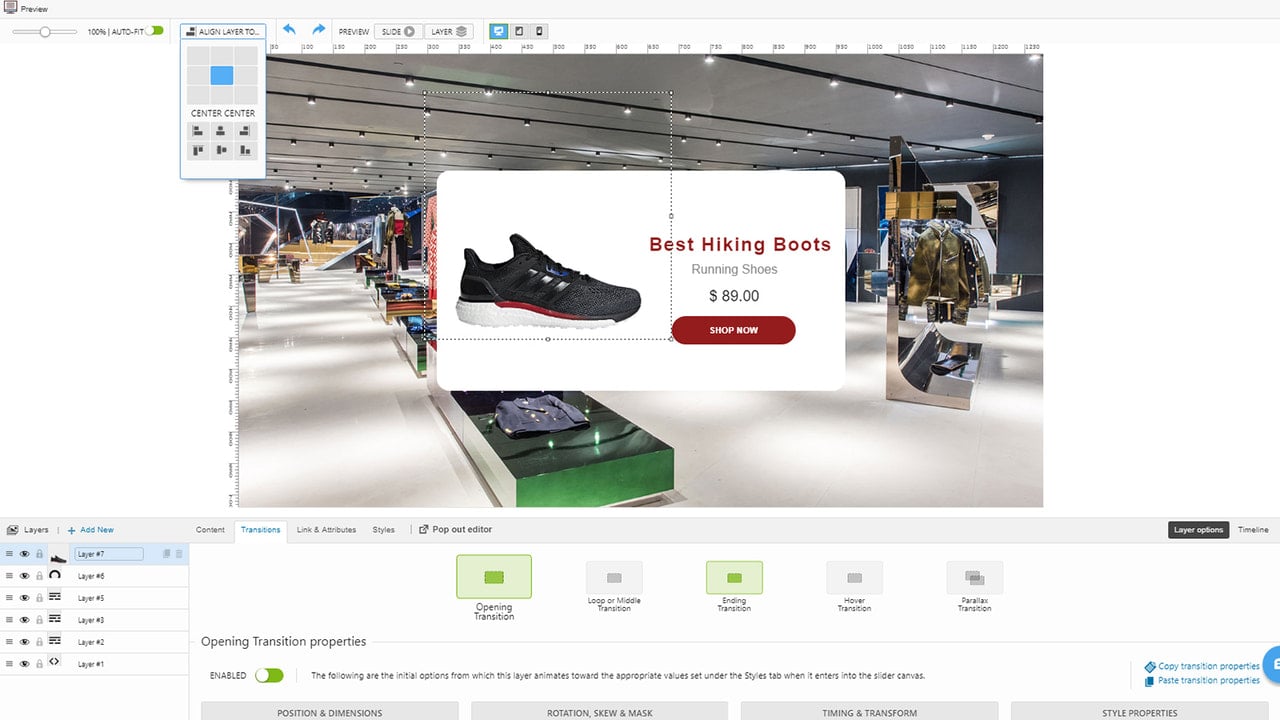This screenshot has height=720, width=1280.
Task: Duplicate Layer #7 with the copy icon
Action: (167, 554)
